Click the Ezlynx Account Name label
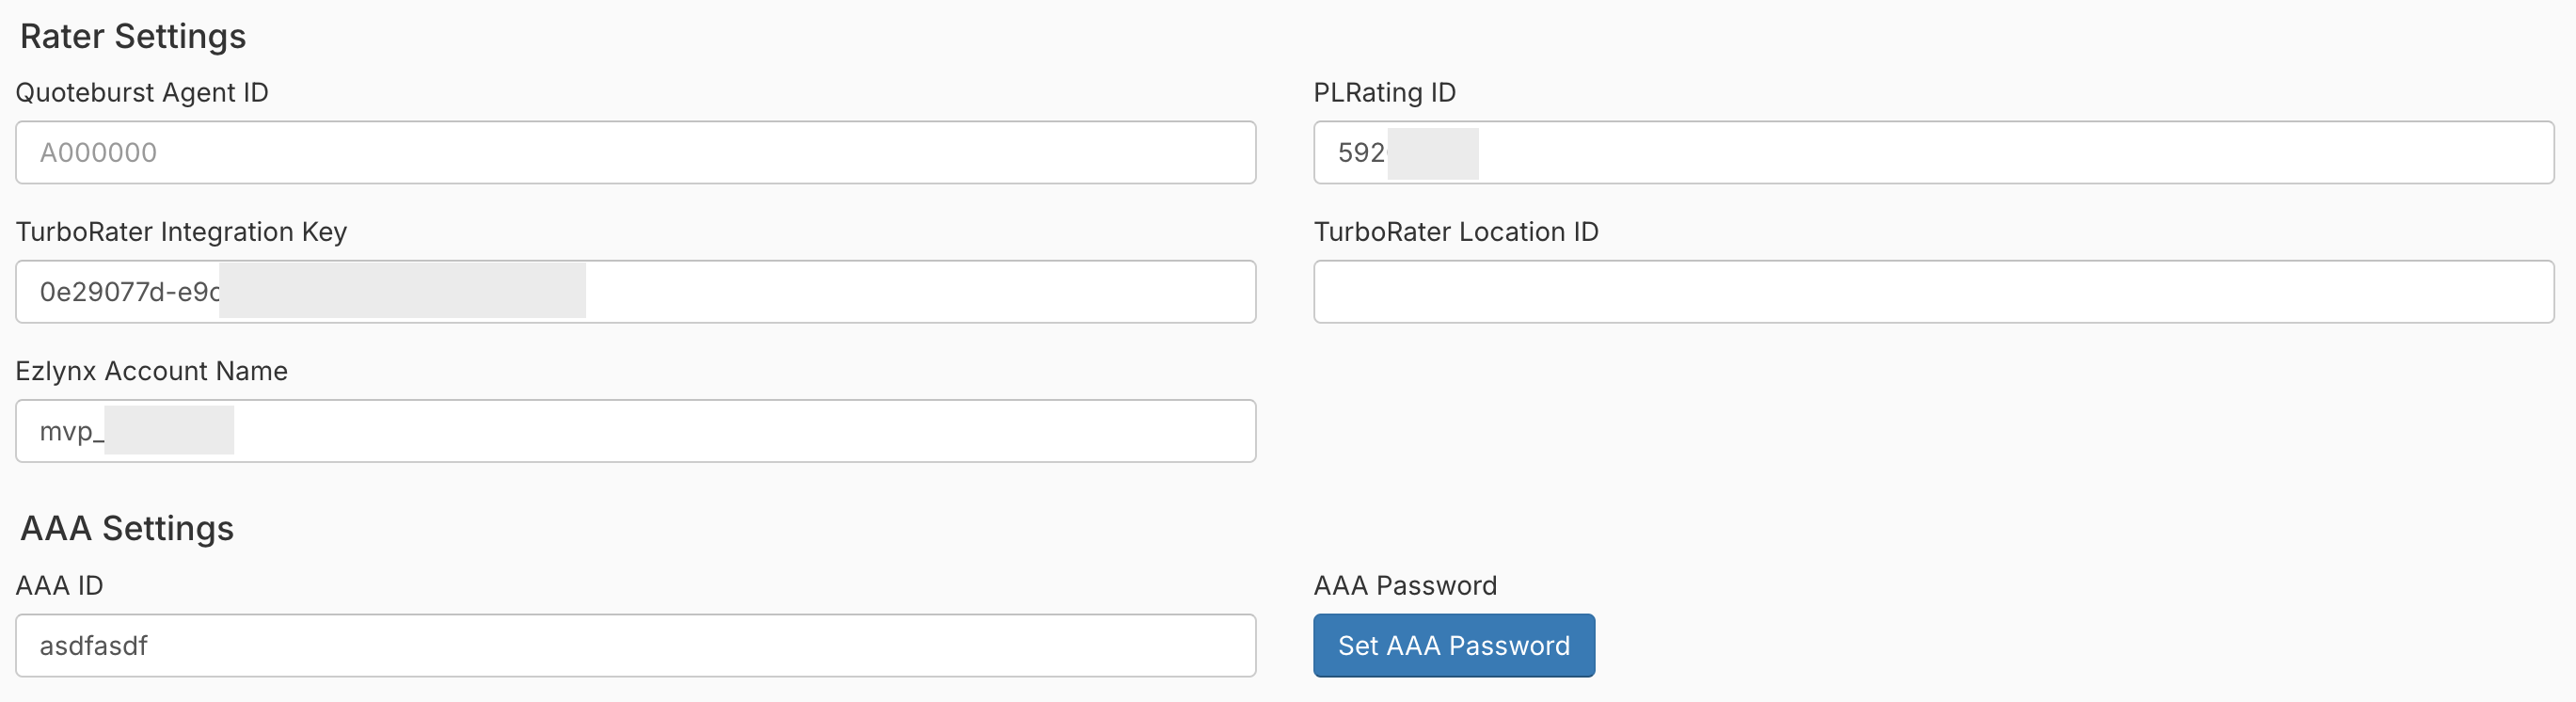The image size is (2576, 702). pos(151,371)
